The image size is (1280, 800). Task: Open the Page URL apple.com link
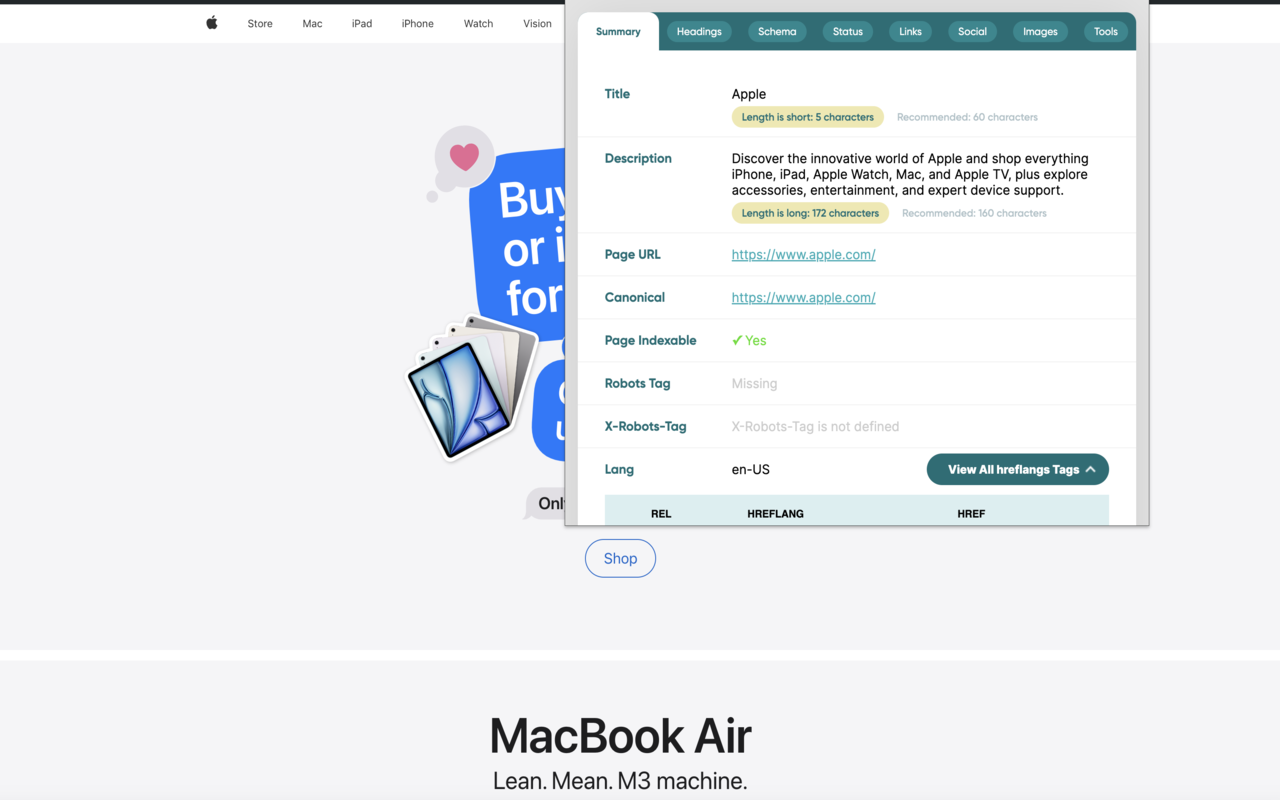click(x=803, y=255)
